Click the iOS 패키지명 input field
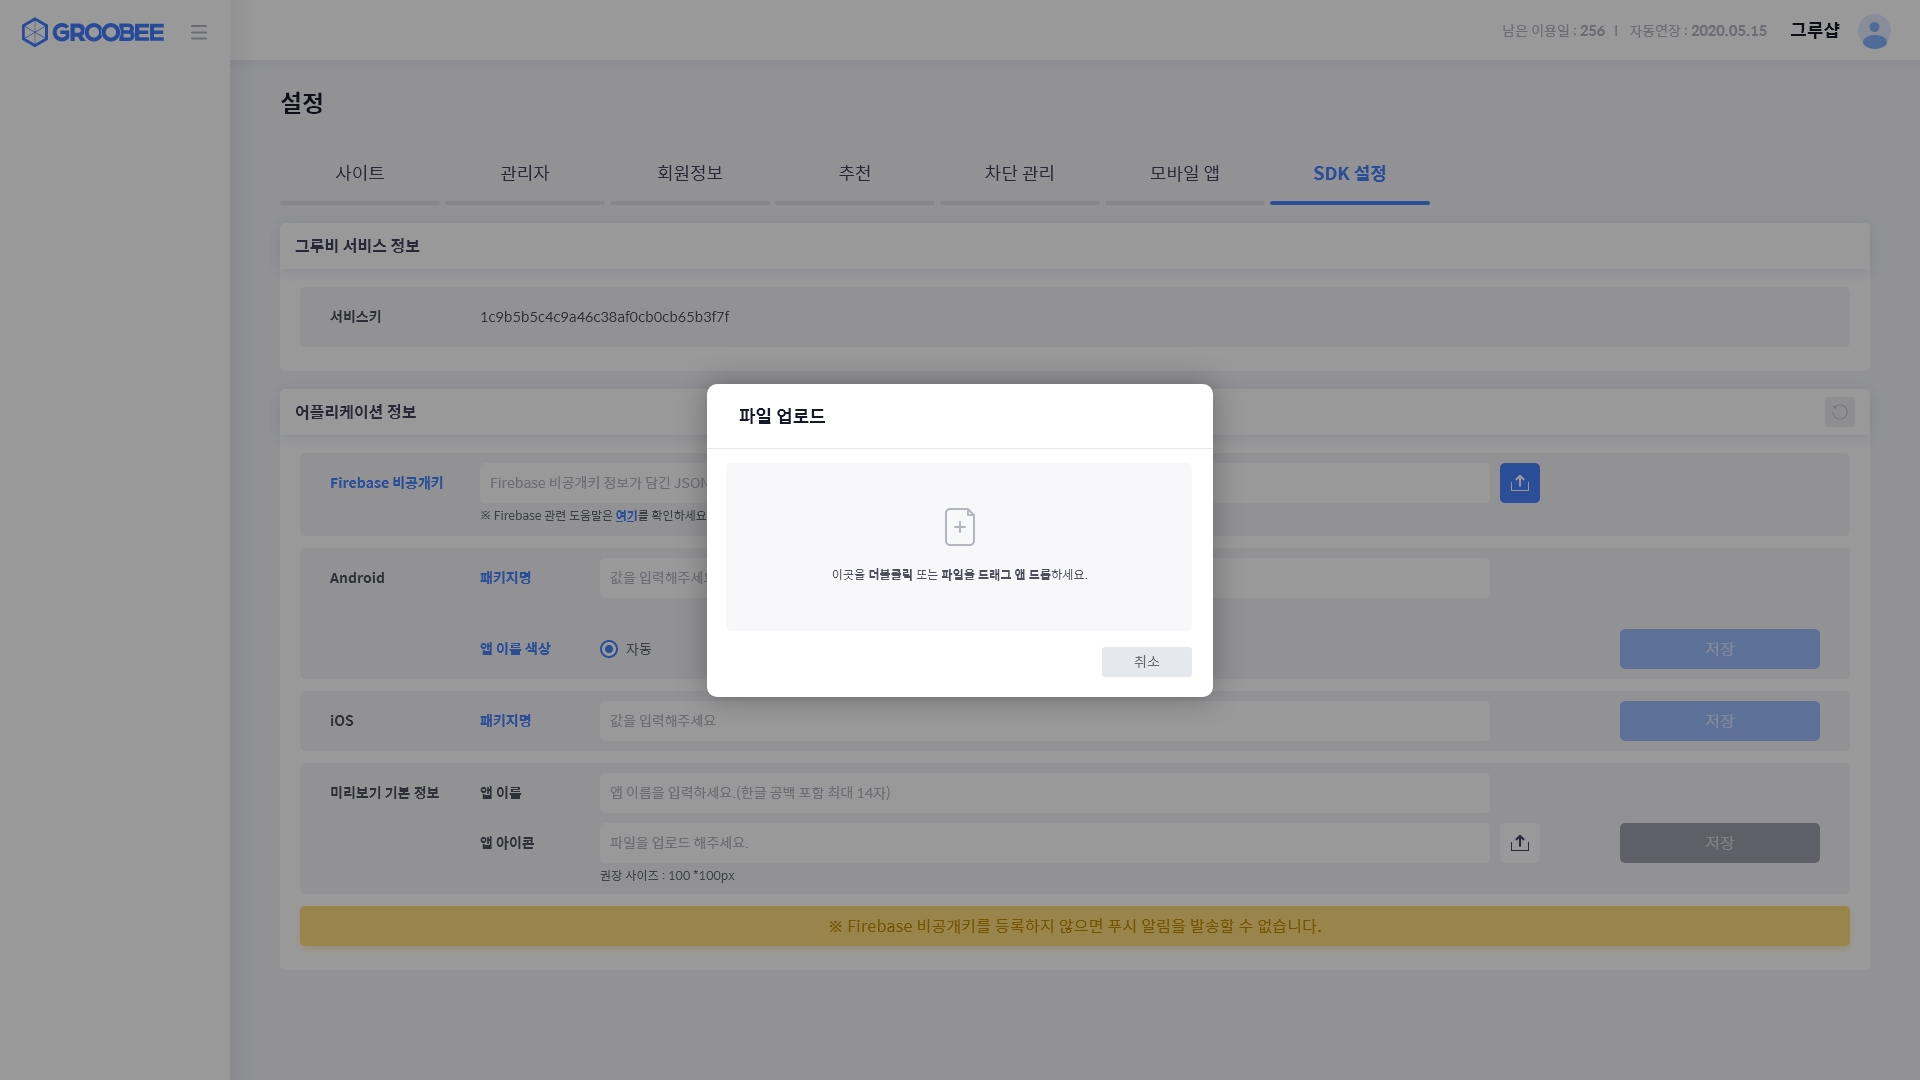Viewport: 1920px width, 1080px height. coord(1044,721)
